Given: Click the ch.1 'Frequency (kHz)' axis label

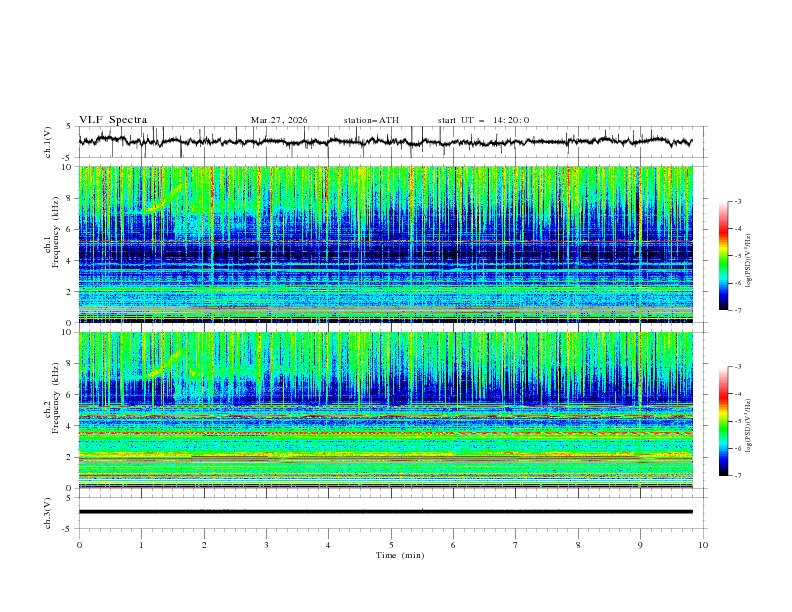Looking at the screenshot, I should (55, 230).
